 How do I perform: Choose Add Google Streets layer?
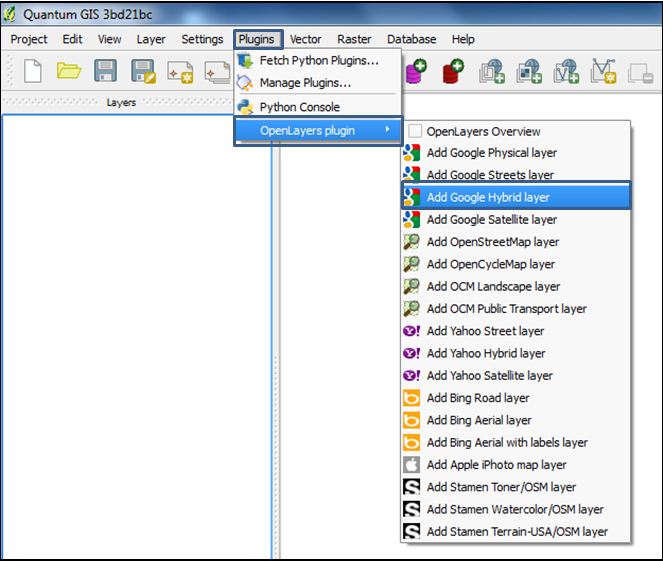[x=516, y=175]
